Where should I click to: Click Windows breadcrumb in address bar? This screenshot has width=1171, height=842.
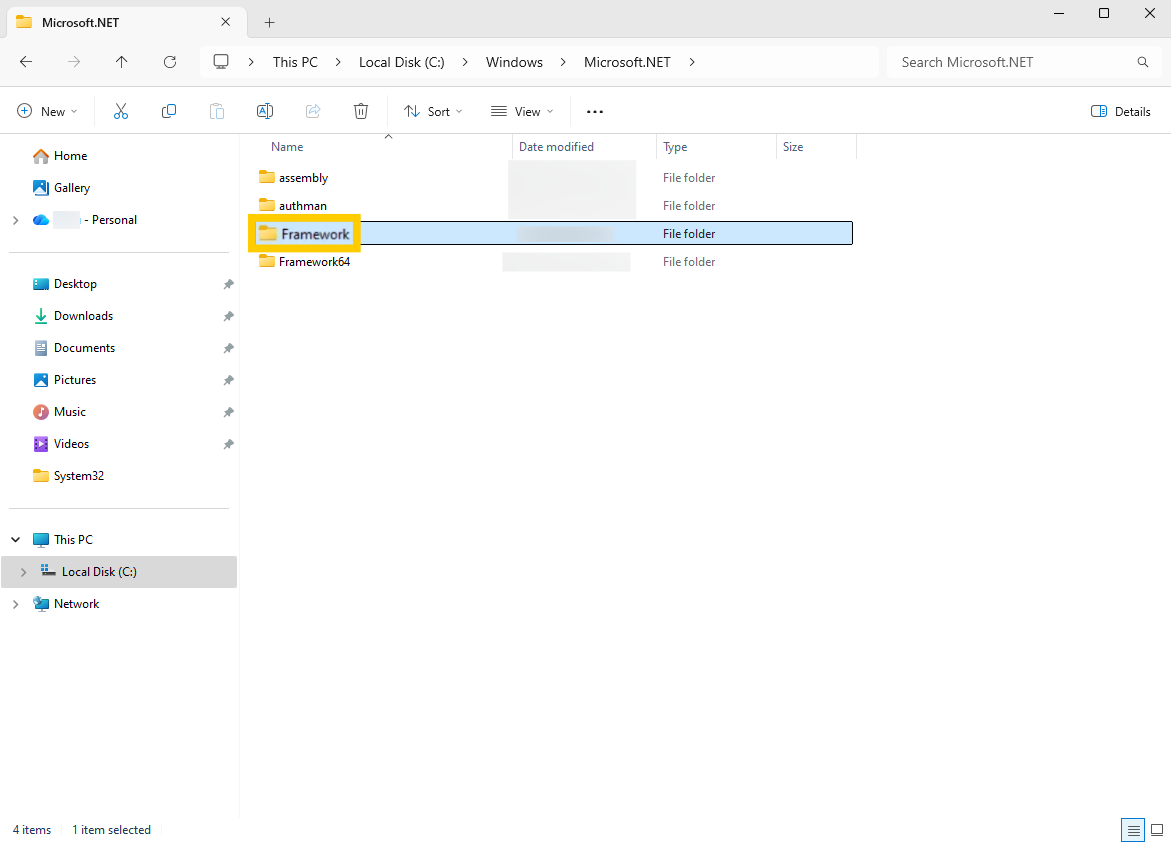tap(515, 62)
